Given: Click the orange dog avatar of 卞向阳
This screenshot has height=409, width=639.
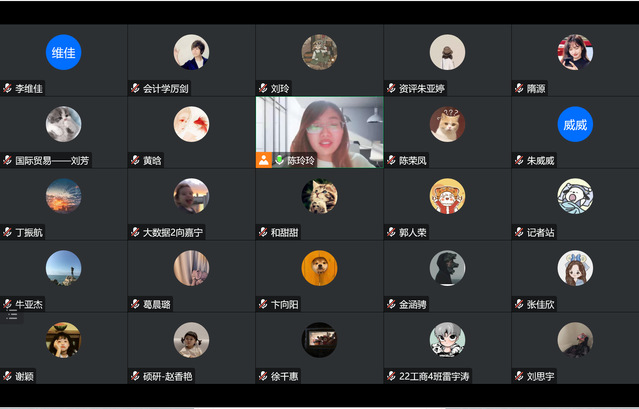Looking at the screenshot, I should [x=320, y=268].
